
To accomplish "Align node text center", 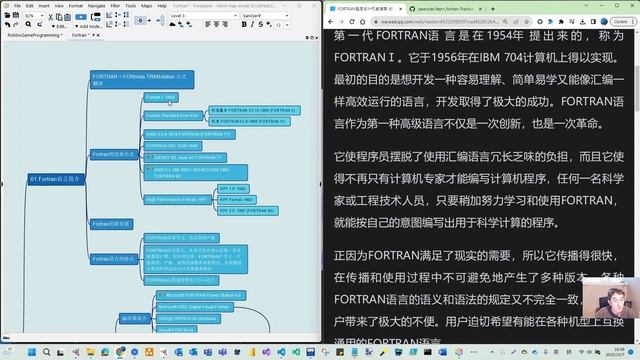I will [216, 24].
